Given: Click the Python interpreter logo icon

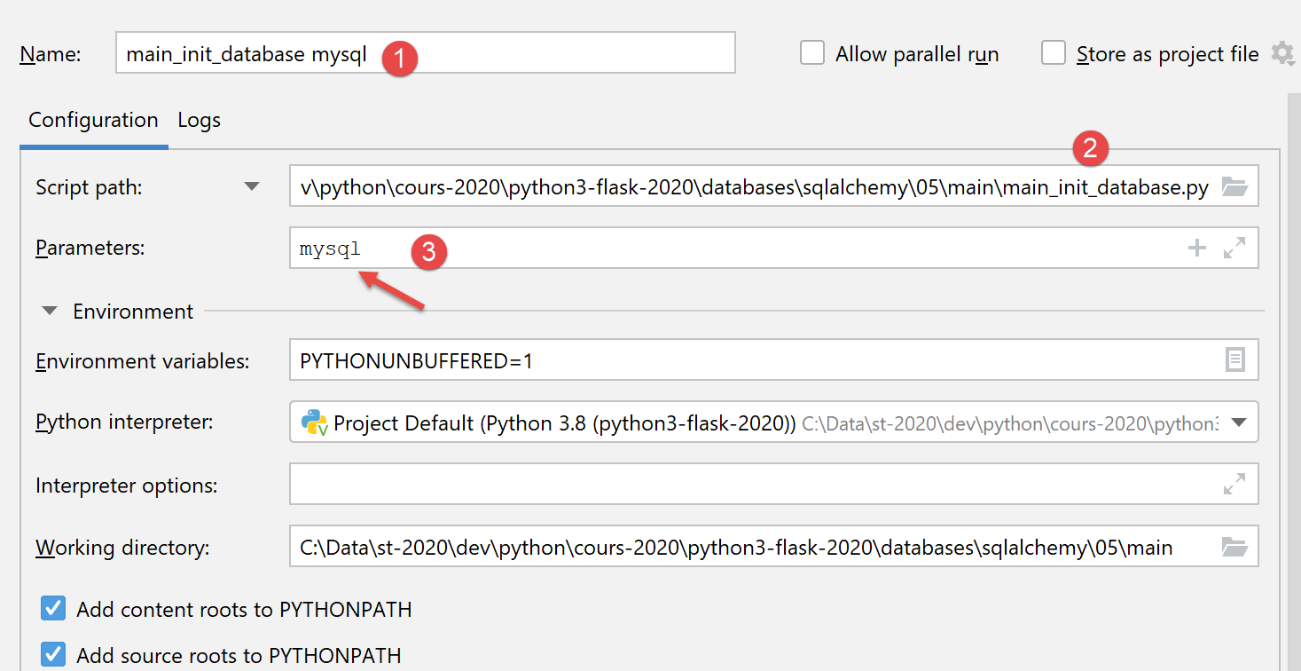Looking at the screenshot, I should coord(315,423).
